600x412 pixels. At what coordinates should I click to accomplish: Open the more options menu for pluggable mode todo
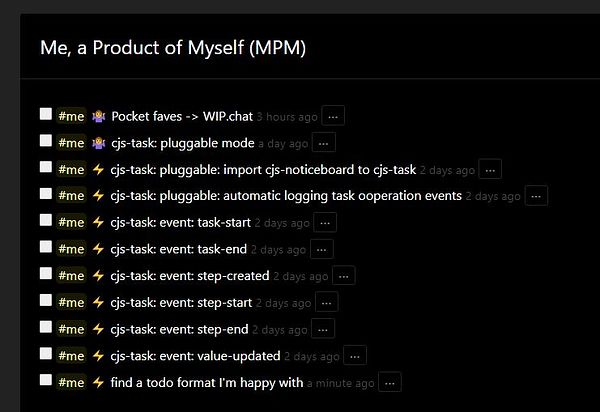pos(324,143)
